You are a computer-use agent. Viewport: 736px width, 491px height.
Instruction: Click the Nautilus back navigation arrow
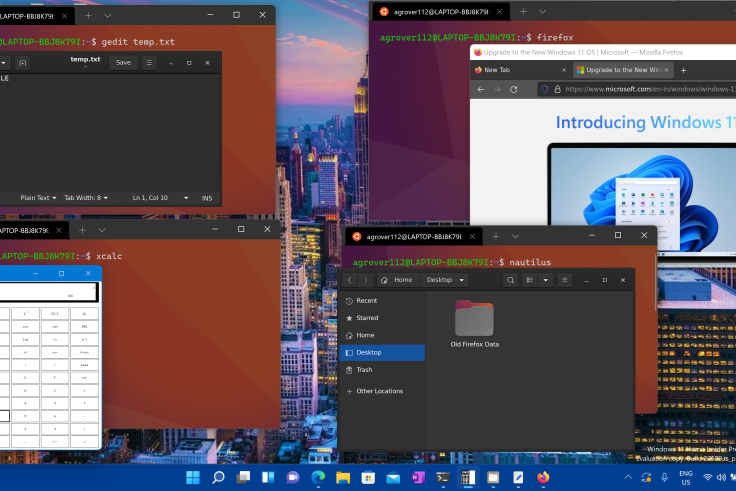point(350,280)
